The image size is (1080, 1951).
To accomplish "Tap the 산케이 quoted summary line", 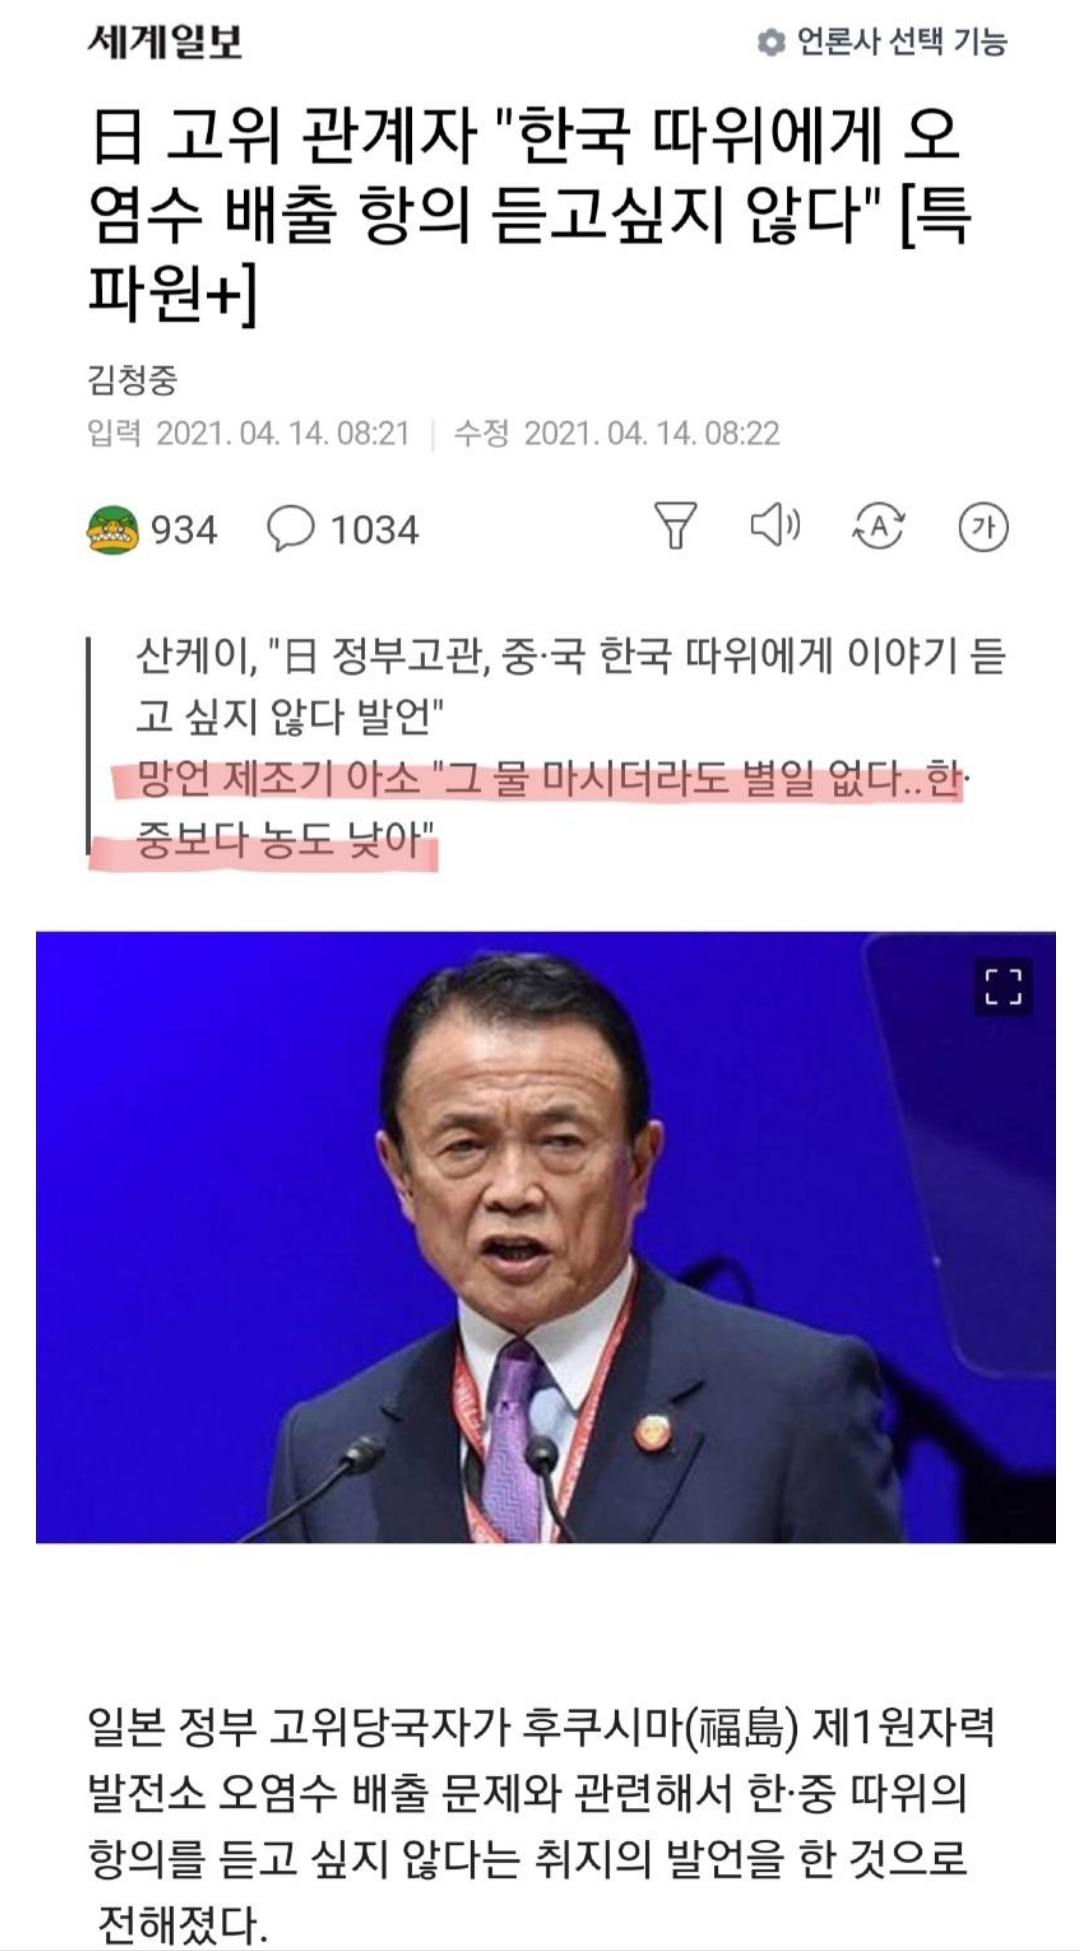I will [x=570, y=686].
